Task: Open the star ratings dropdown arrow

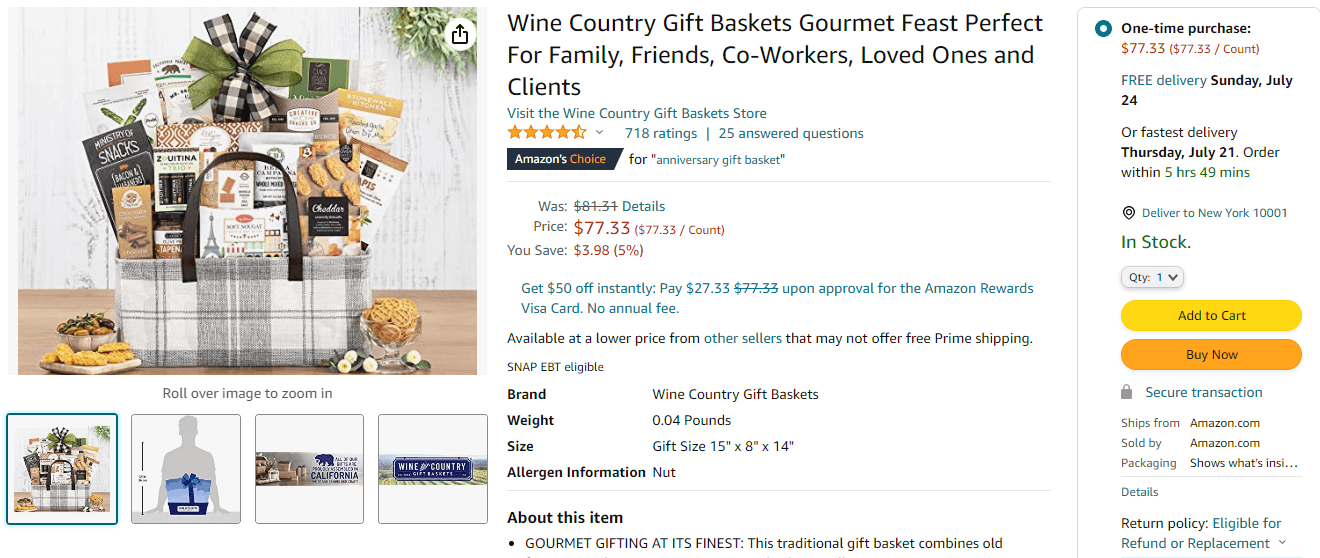Action: point(600,133)
